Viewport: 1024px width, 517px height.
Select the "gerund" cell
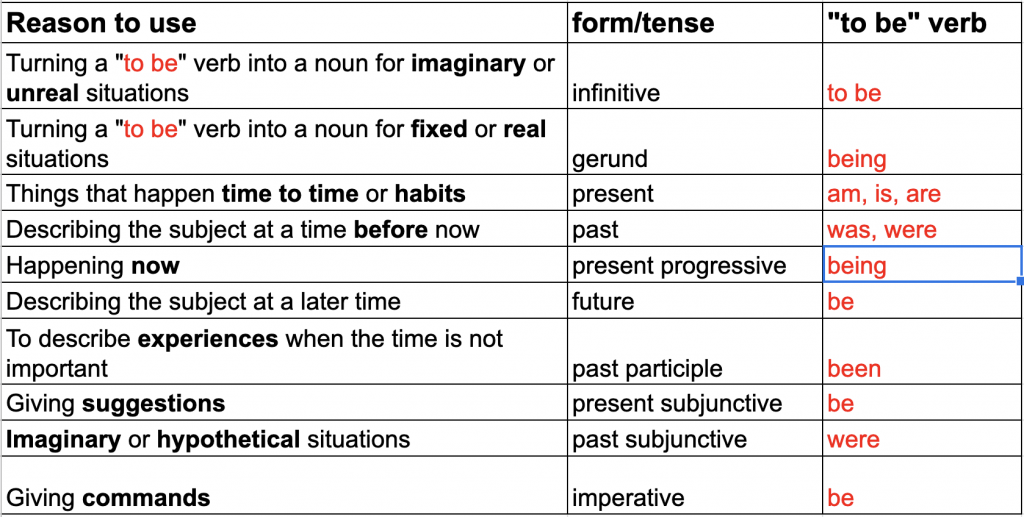coord(694,144)
